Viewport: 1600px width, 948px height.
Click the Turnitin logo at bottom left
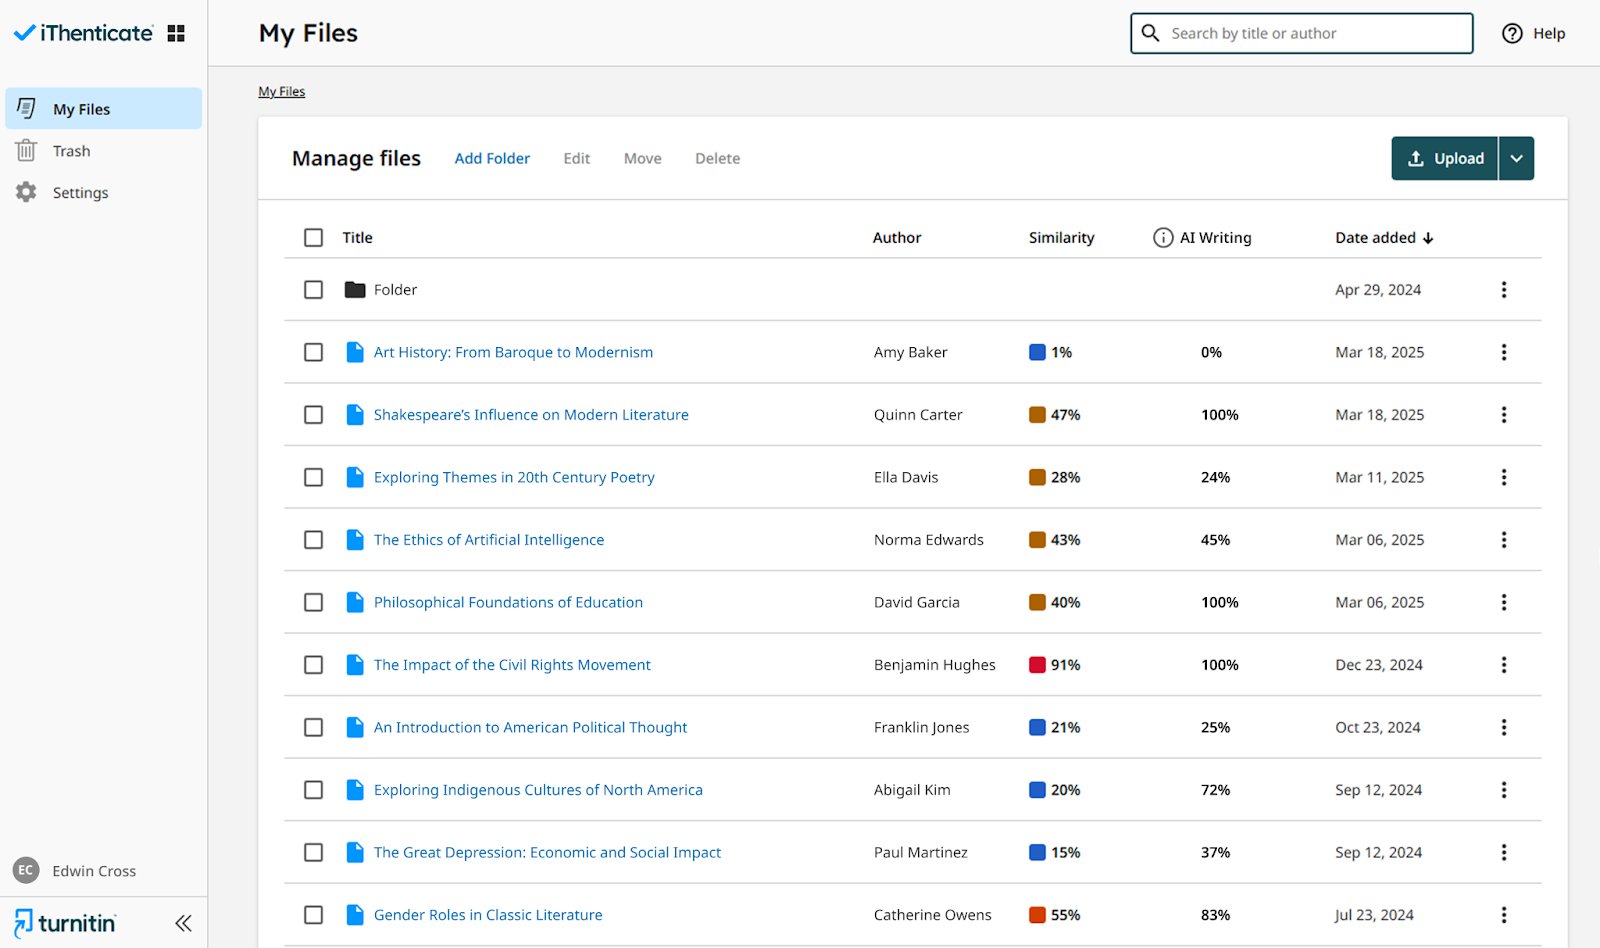pyautogui.click(x=63, y=922)
